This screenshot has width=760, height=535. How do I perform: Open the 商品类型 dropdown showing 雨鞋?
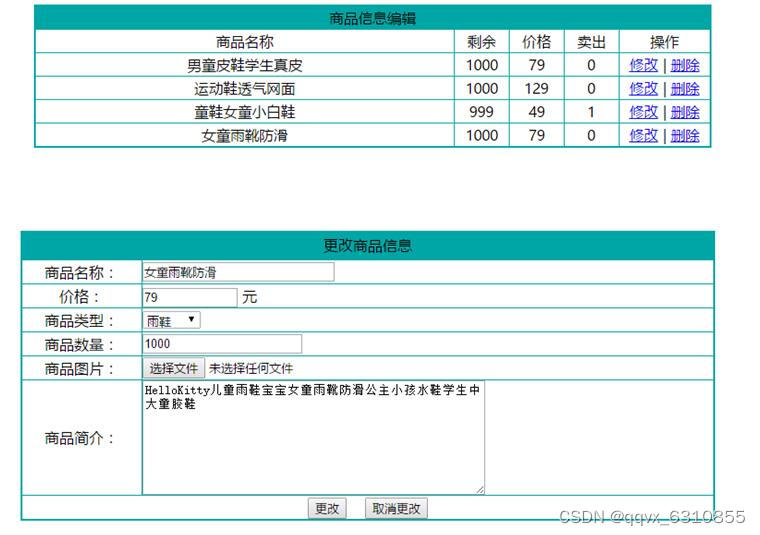tap(172, 320)
